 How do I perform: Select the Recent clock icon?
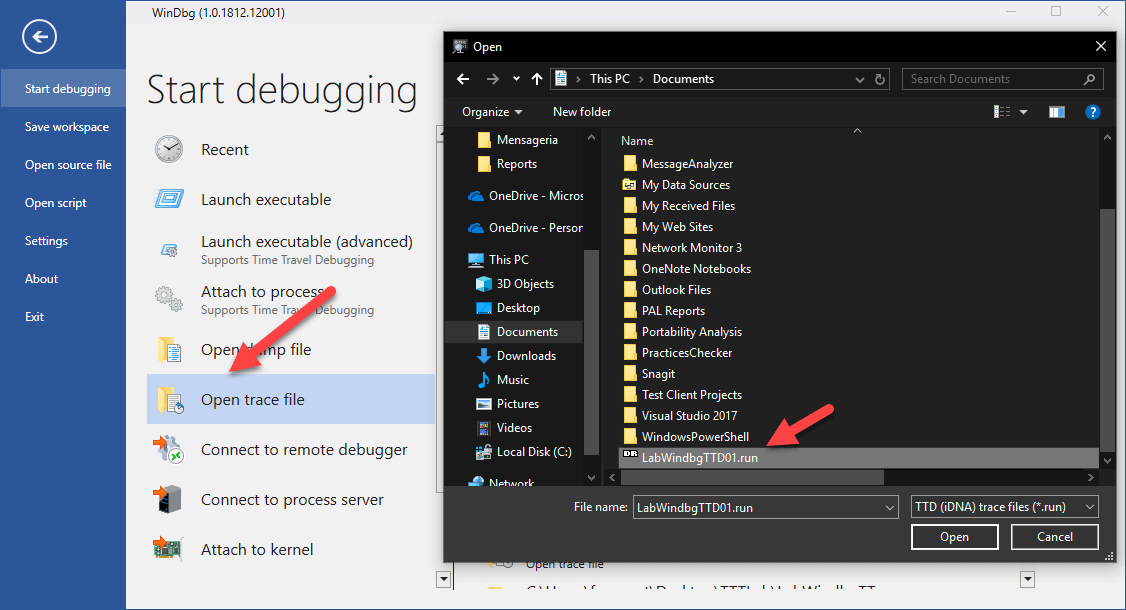(x=169, y=149)
